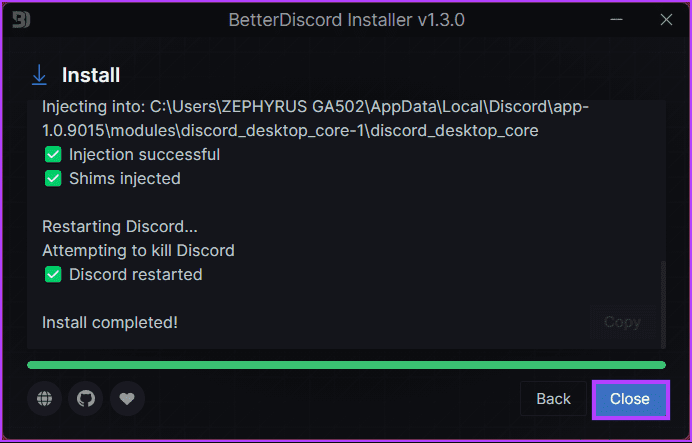The height and width of the screenshot is (443, 692).
Task: Click the green install progress bar
Action: tap(346, 365)
